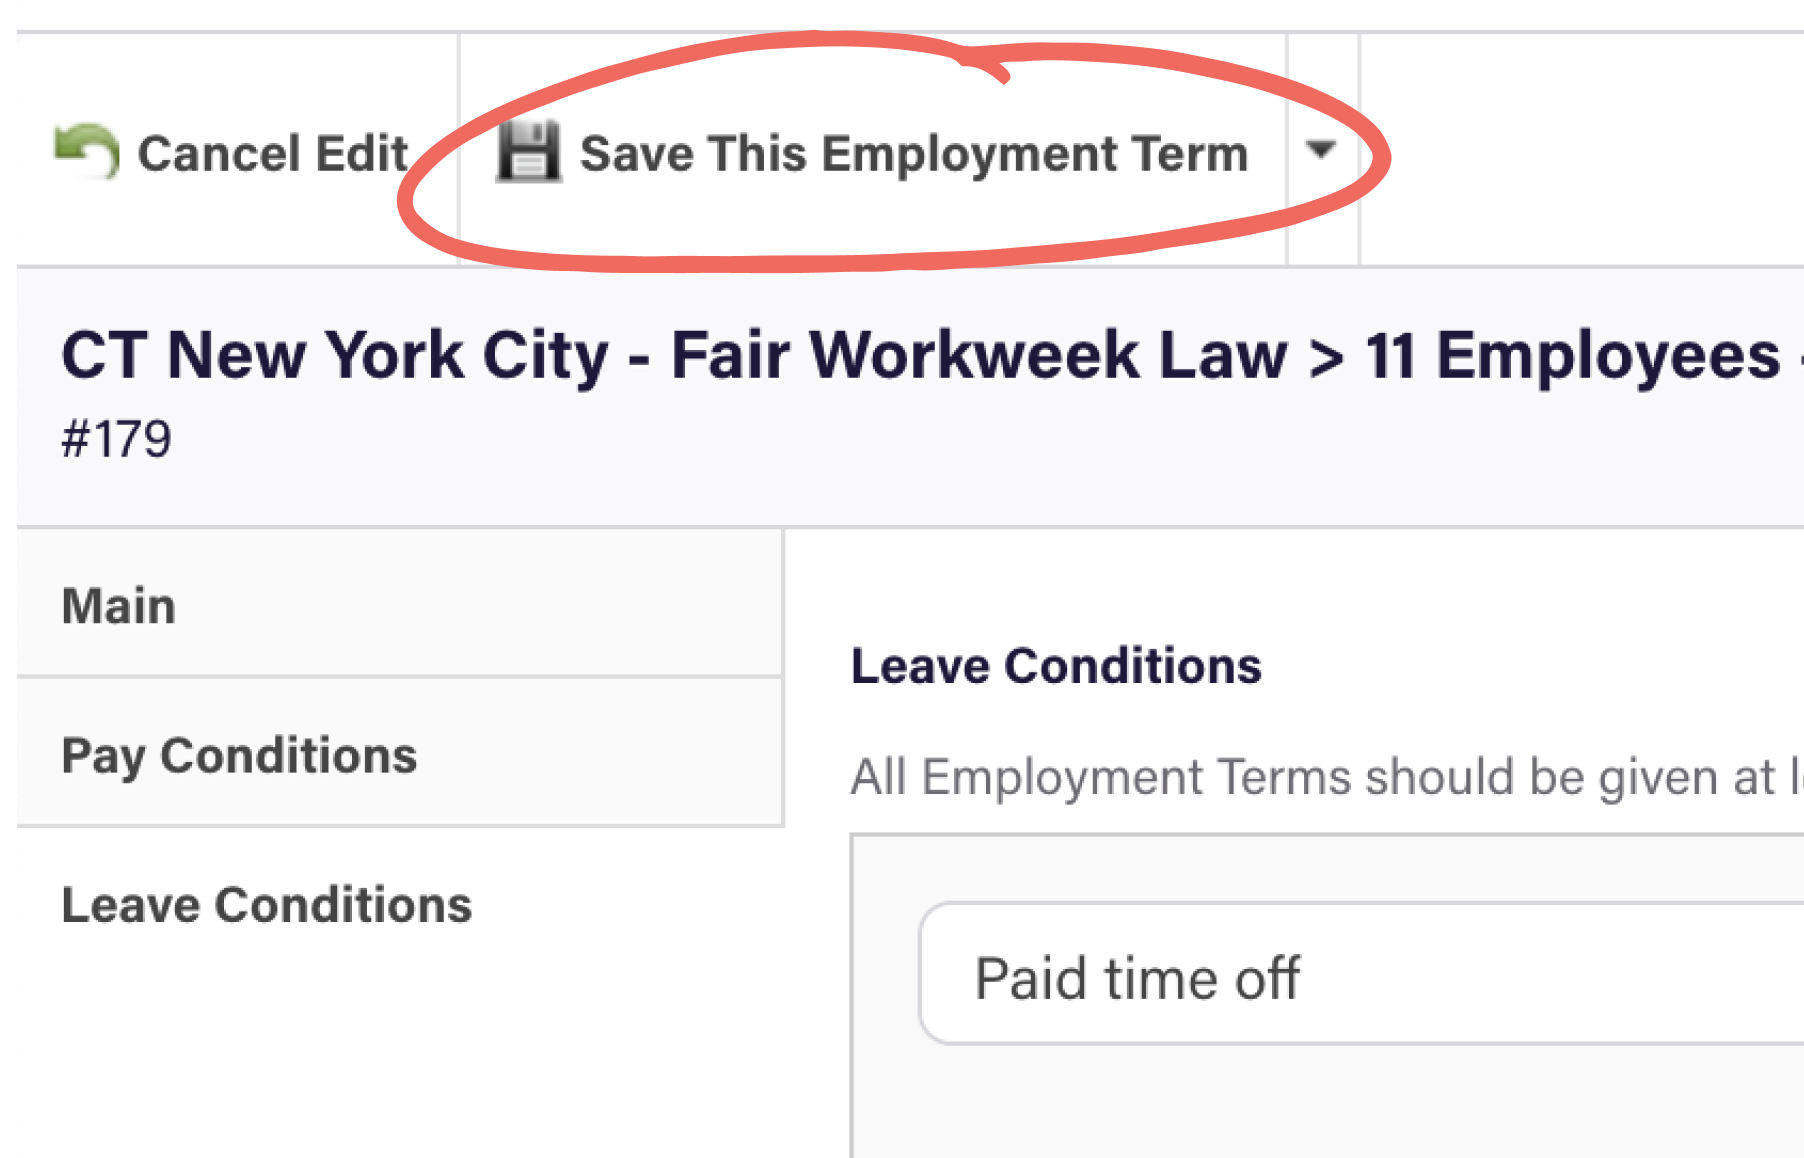This screenshot has height=1158, width=1804.
Task: Switch to the Main tab
Action: [399, 604]
